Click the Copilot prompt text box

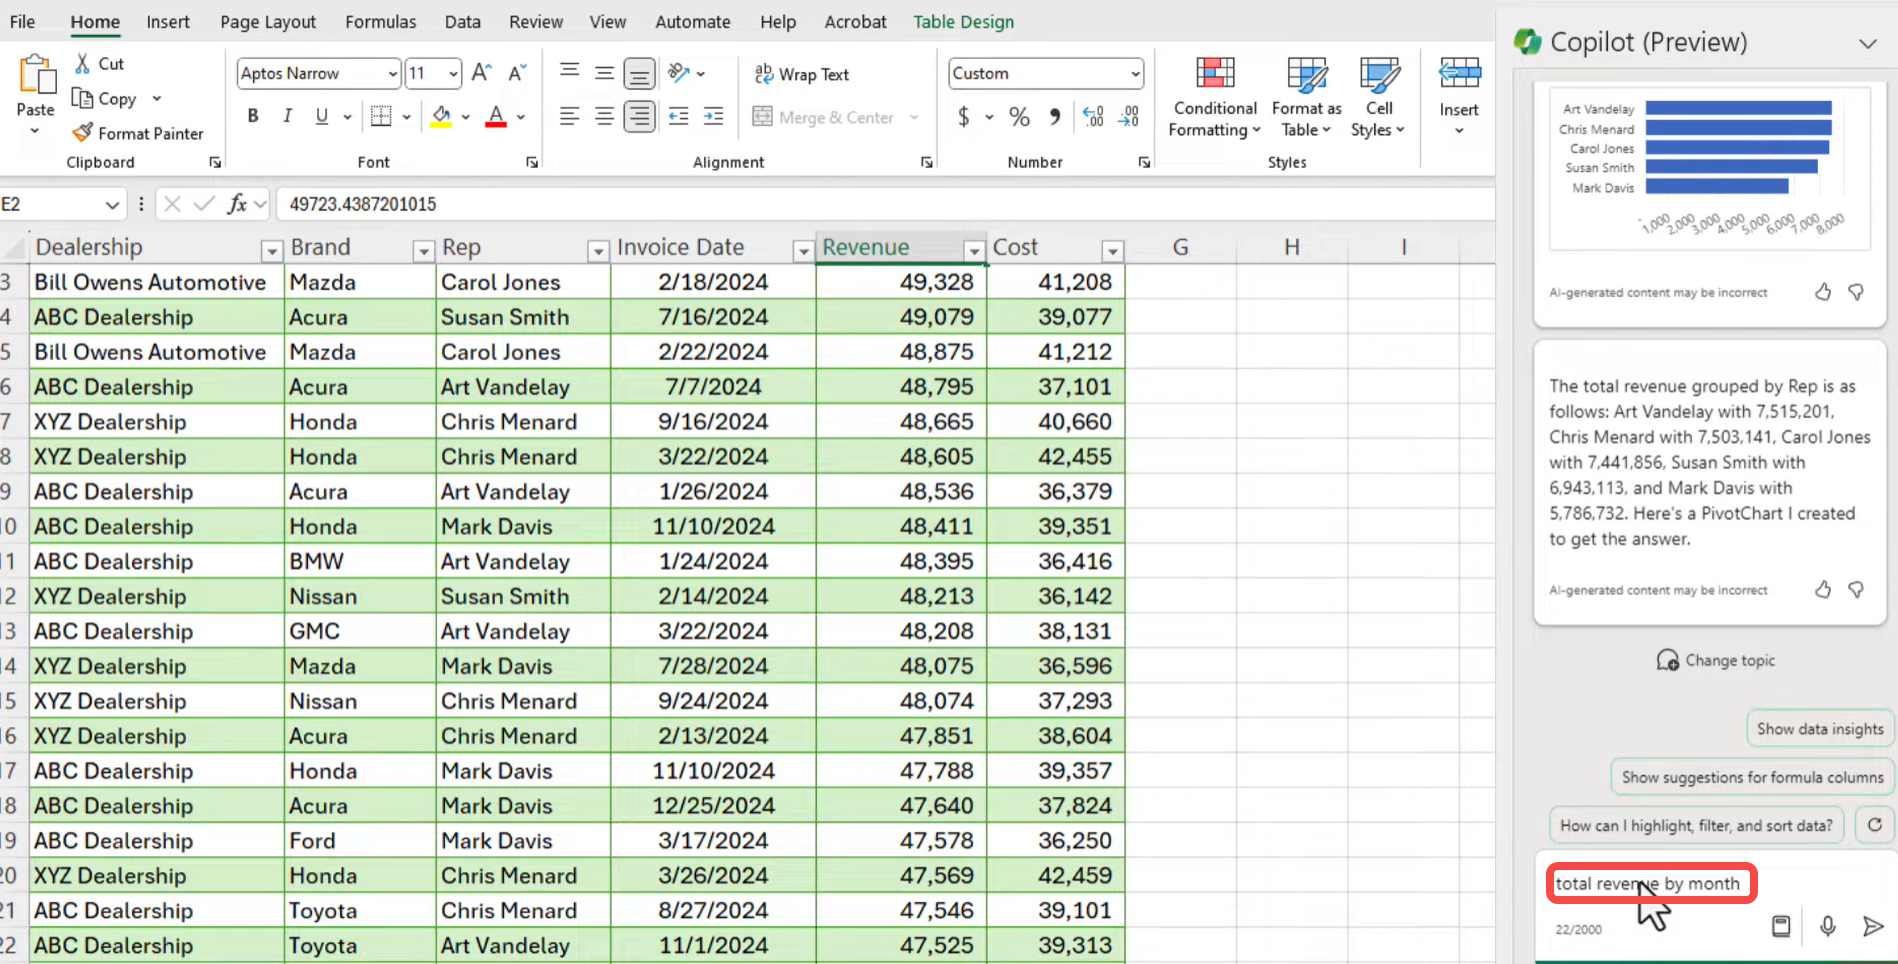[x=1650, y=884]
